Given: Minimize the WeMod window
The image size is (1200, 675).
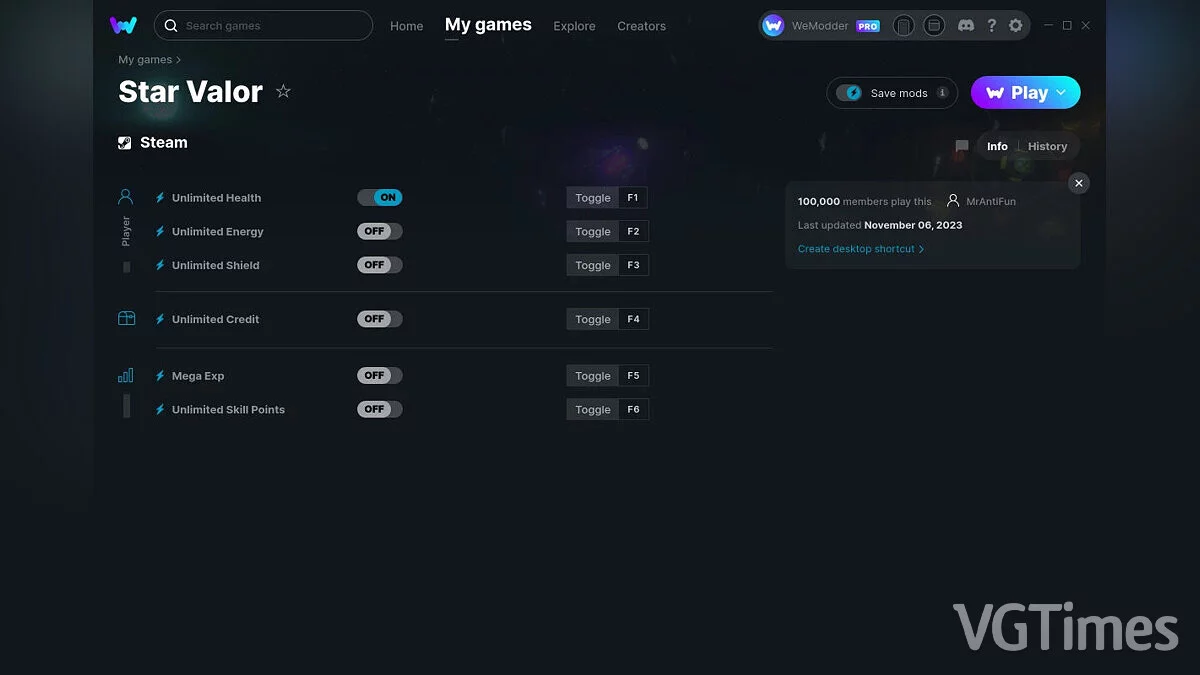Looking at the screenshot, I should 1048,25.
